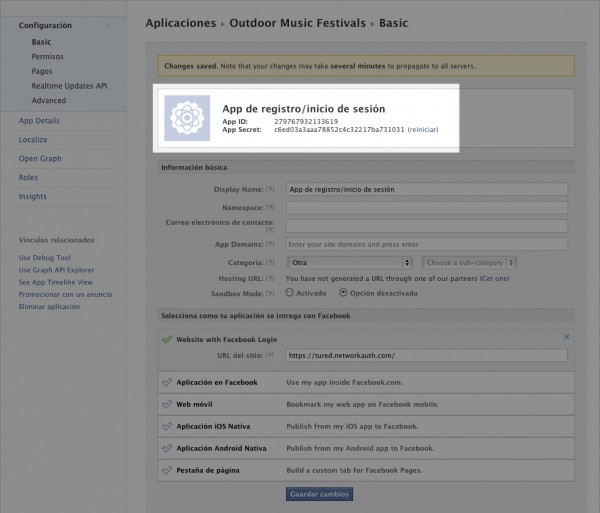Open the URL del sitio help [?] icon
Image resolution: width=600 pixels, height=513 pixels.
pos(269,355)
